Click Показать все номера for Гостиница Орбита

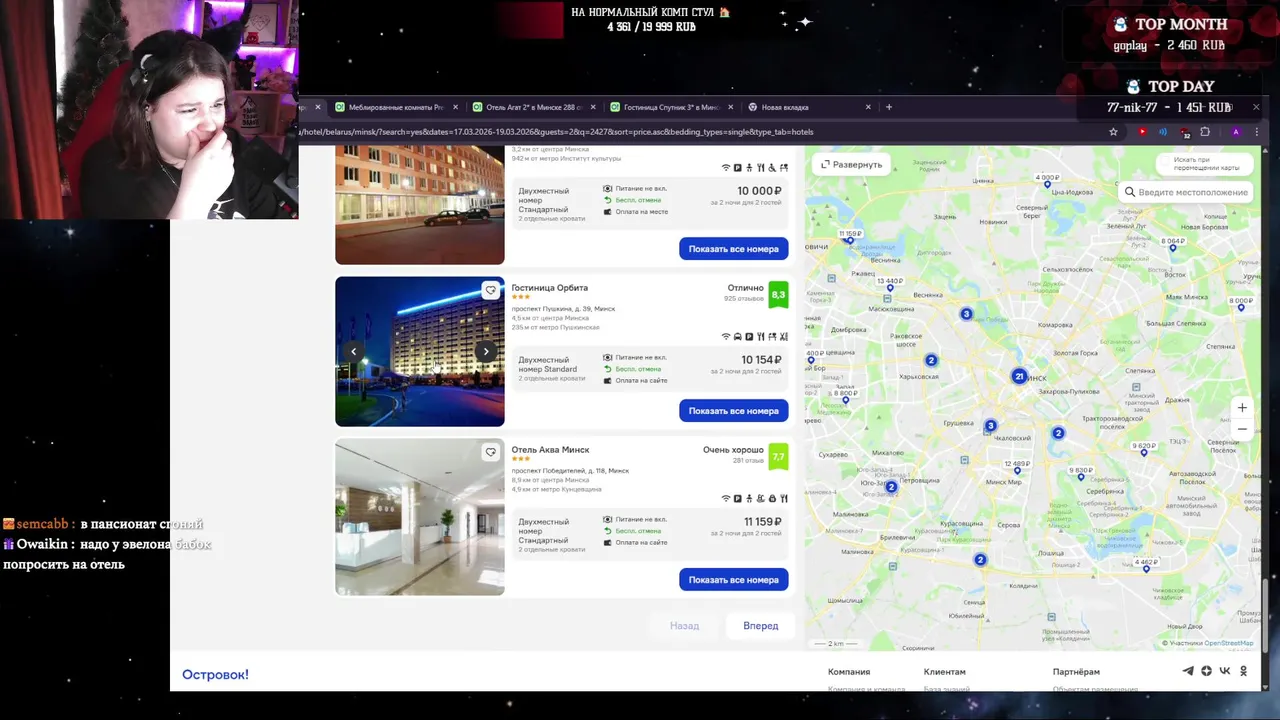733,411
